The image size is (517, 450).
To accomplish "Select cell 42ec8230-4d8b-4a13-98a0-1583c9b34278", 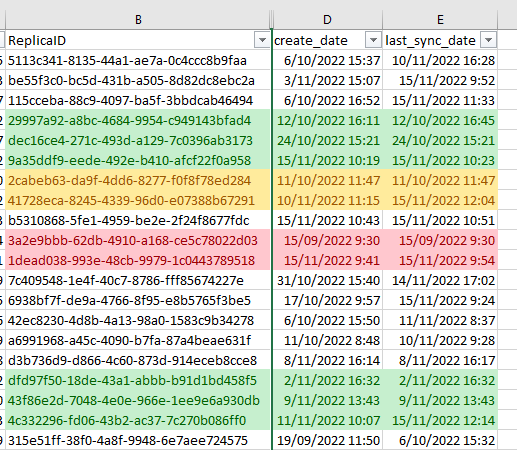I will [138, 320].
